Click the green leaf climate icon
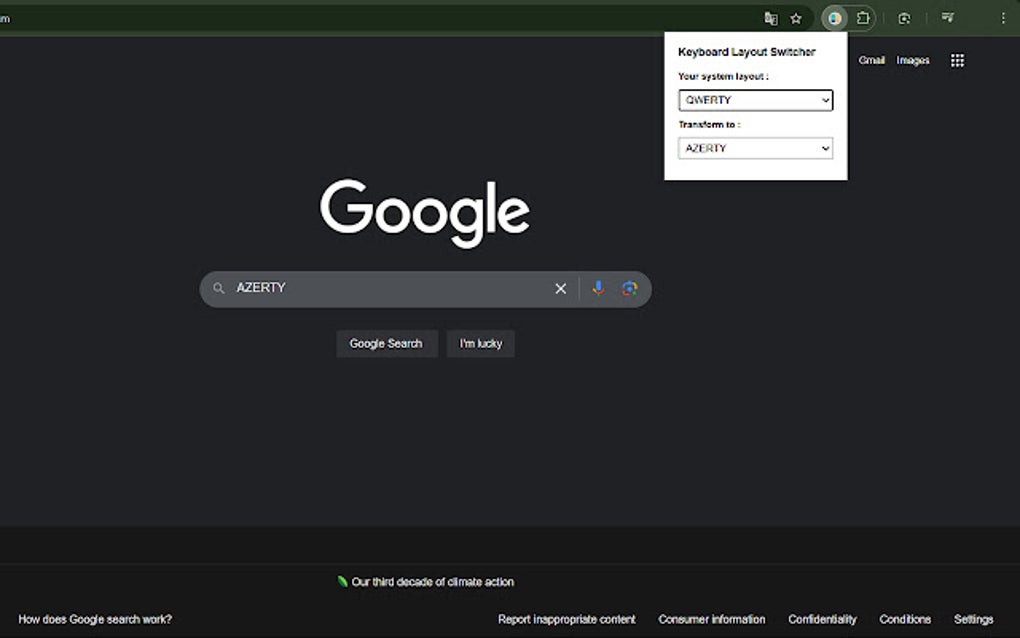 pyautogui.click(x=343, y=581)
